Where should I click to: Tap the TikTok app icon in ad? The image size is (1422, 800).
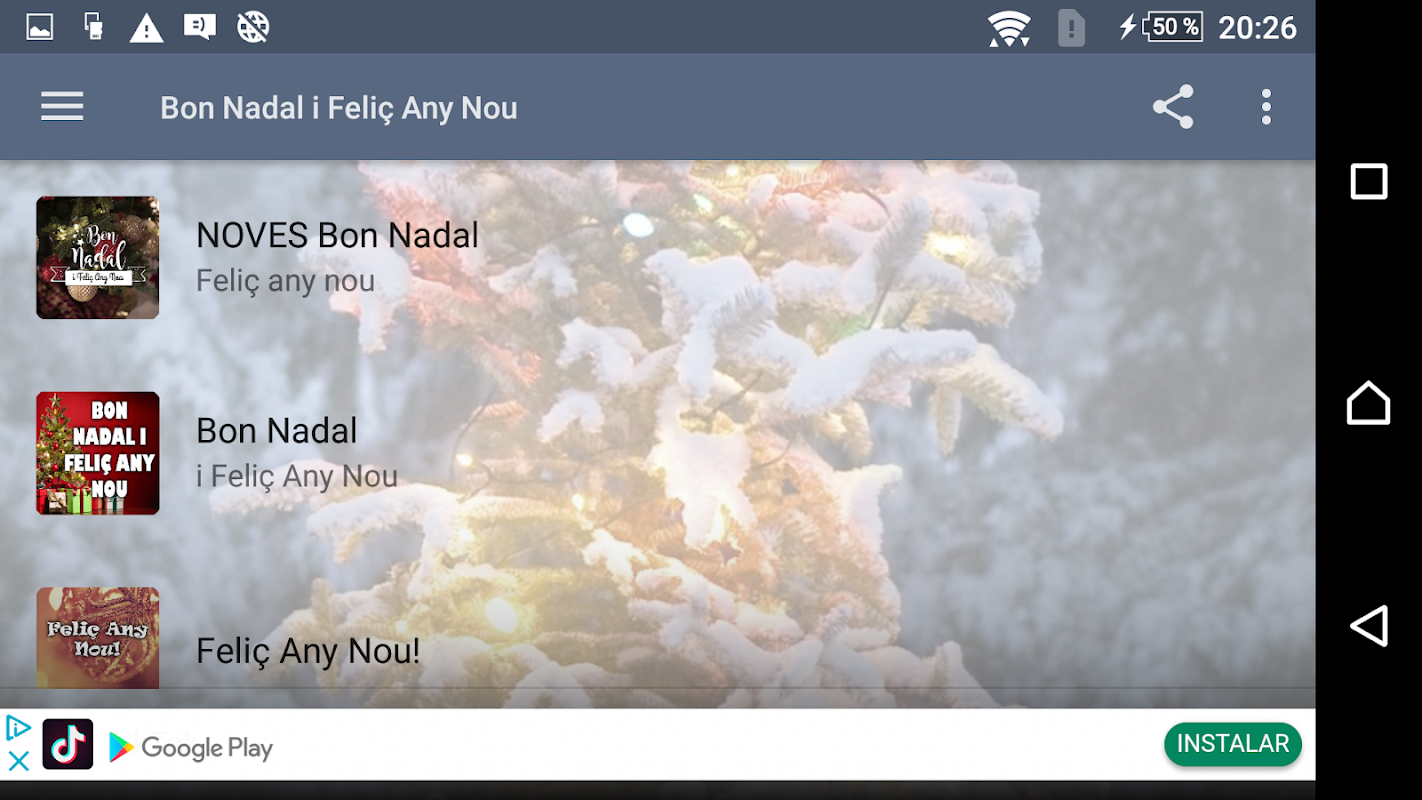pos(68,744)
